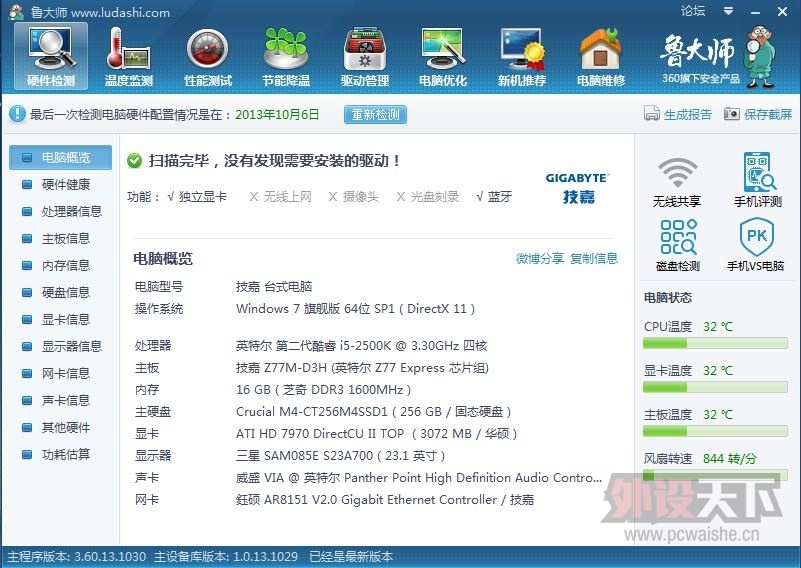Click the 844 转/分 fan speed value
This screenshot has height=568, width=801.
pos(729,458)
